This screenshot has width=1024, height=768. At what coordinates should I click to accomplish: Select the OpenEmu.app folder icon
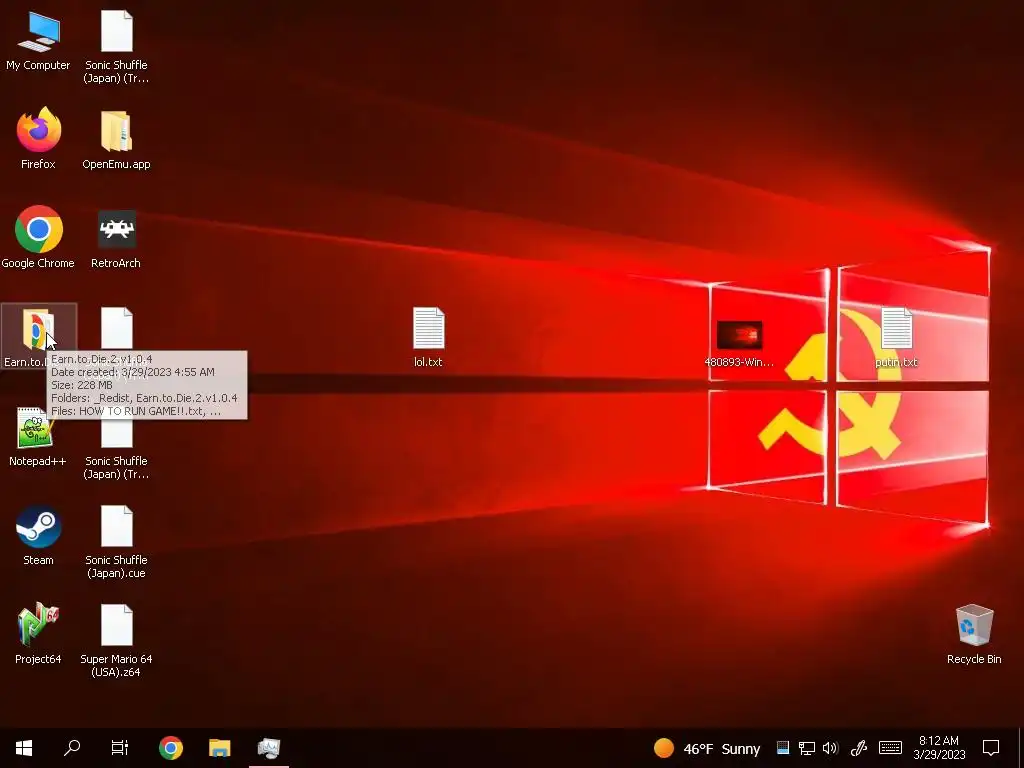click(116, 140)
